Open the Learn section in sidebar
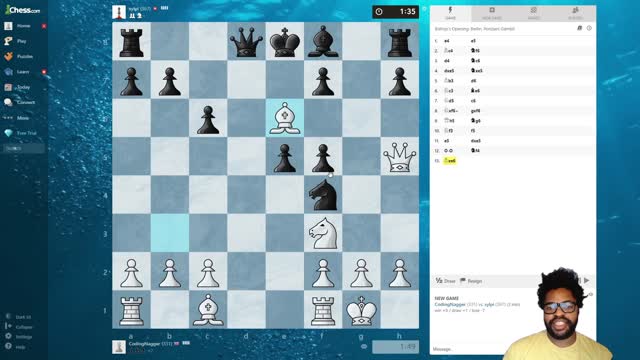Viewport: 640px width, 360px height. tap(23, 72)
